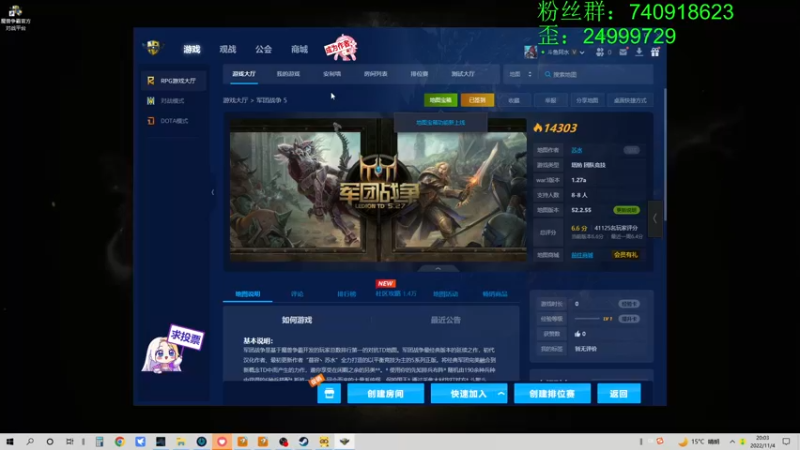Switch to the 排位赛 tab
Viewport: 800px width, 450px height.
[419, 74]
